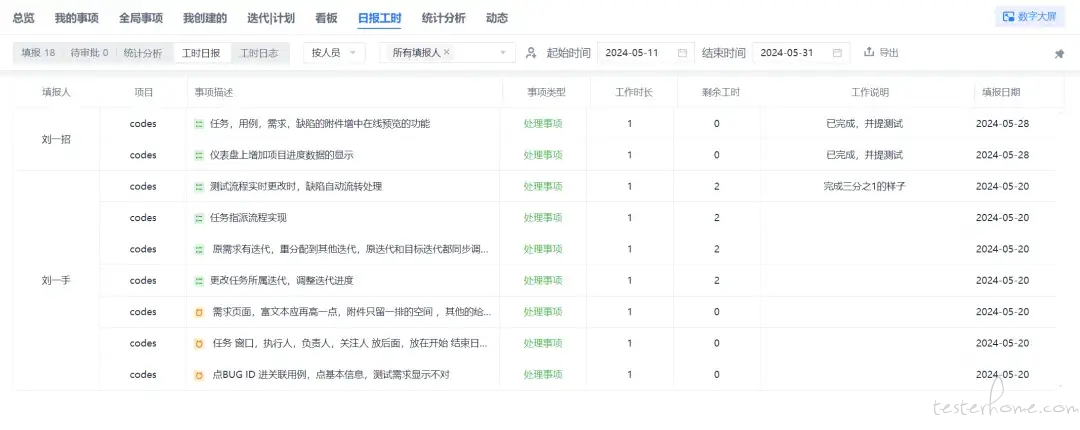Click 已完成，并提测试 in the 仪表盘 row
This screenshot has width=1080, height=430.
[864, 155]
